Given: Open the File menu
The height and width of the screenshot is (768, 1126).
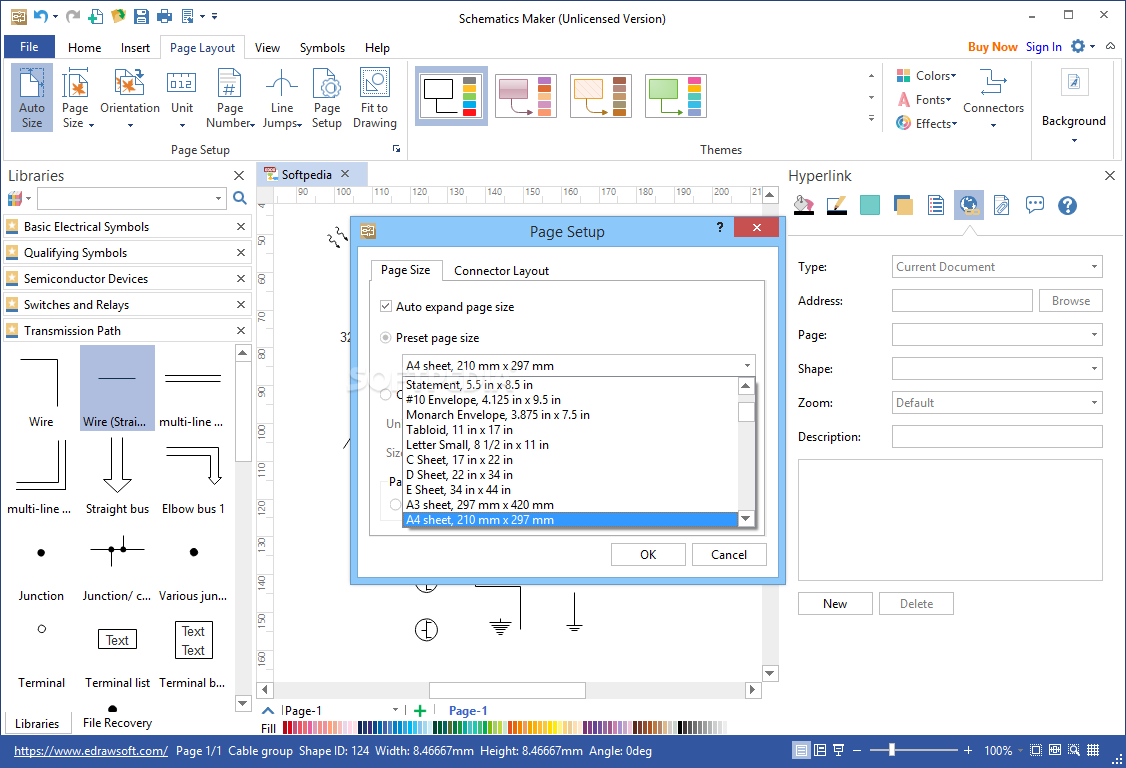Looking at the screenshot, I should click(29, 47).
